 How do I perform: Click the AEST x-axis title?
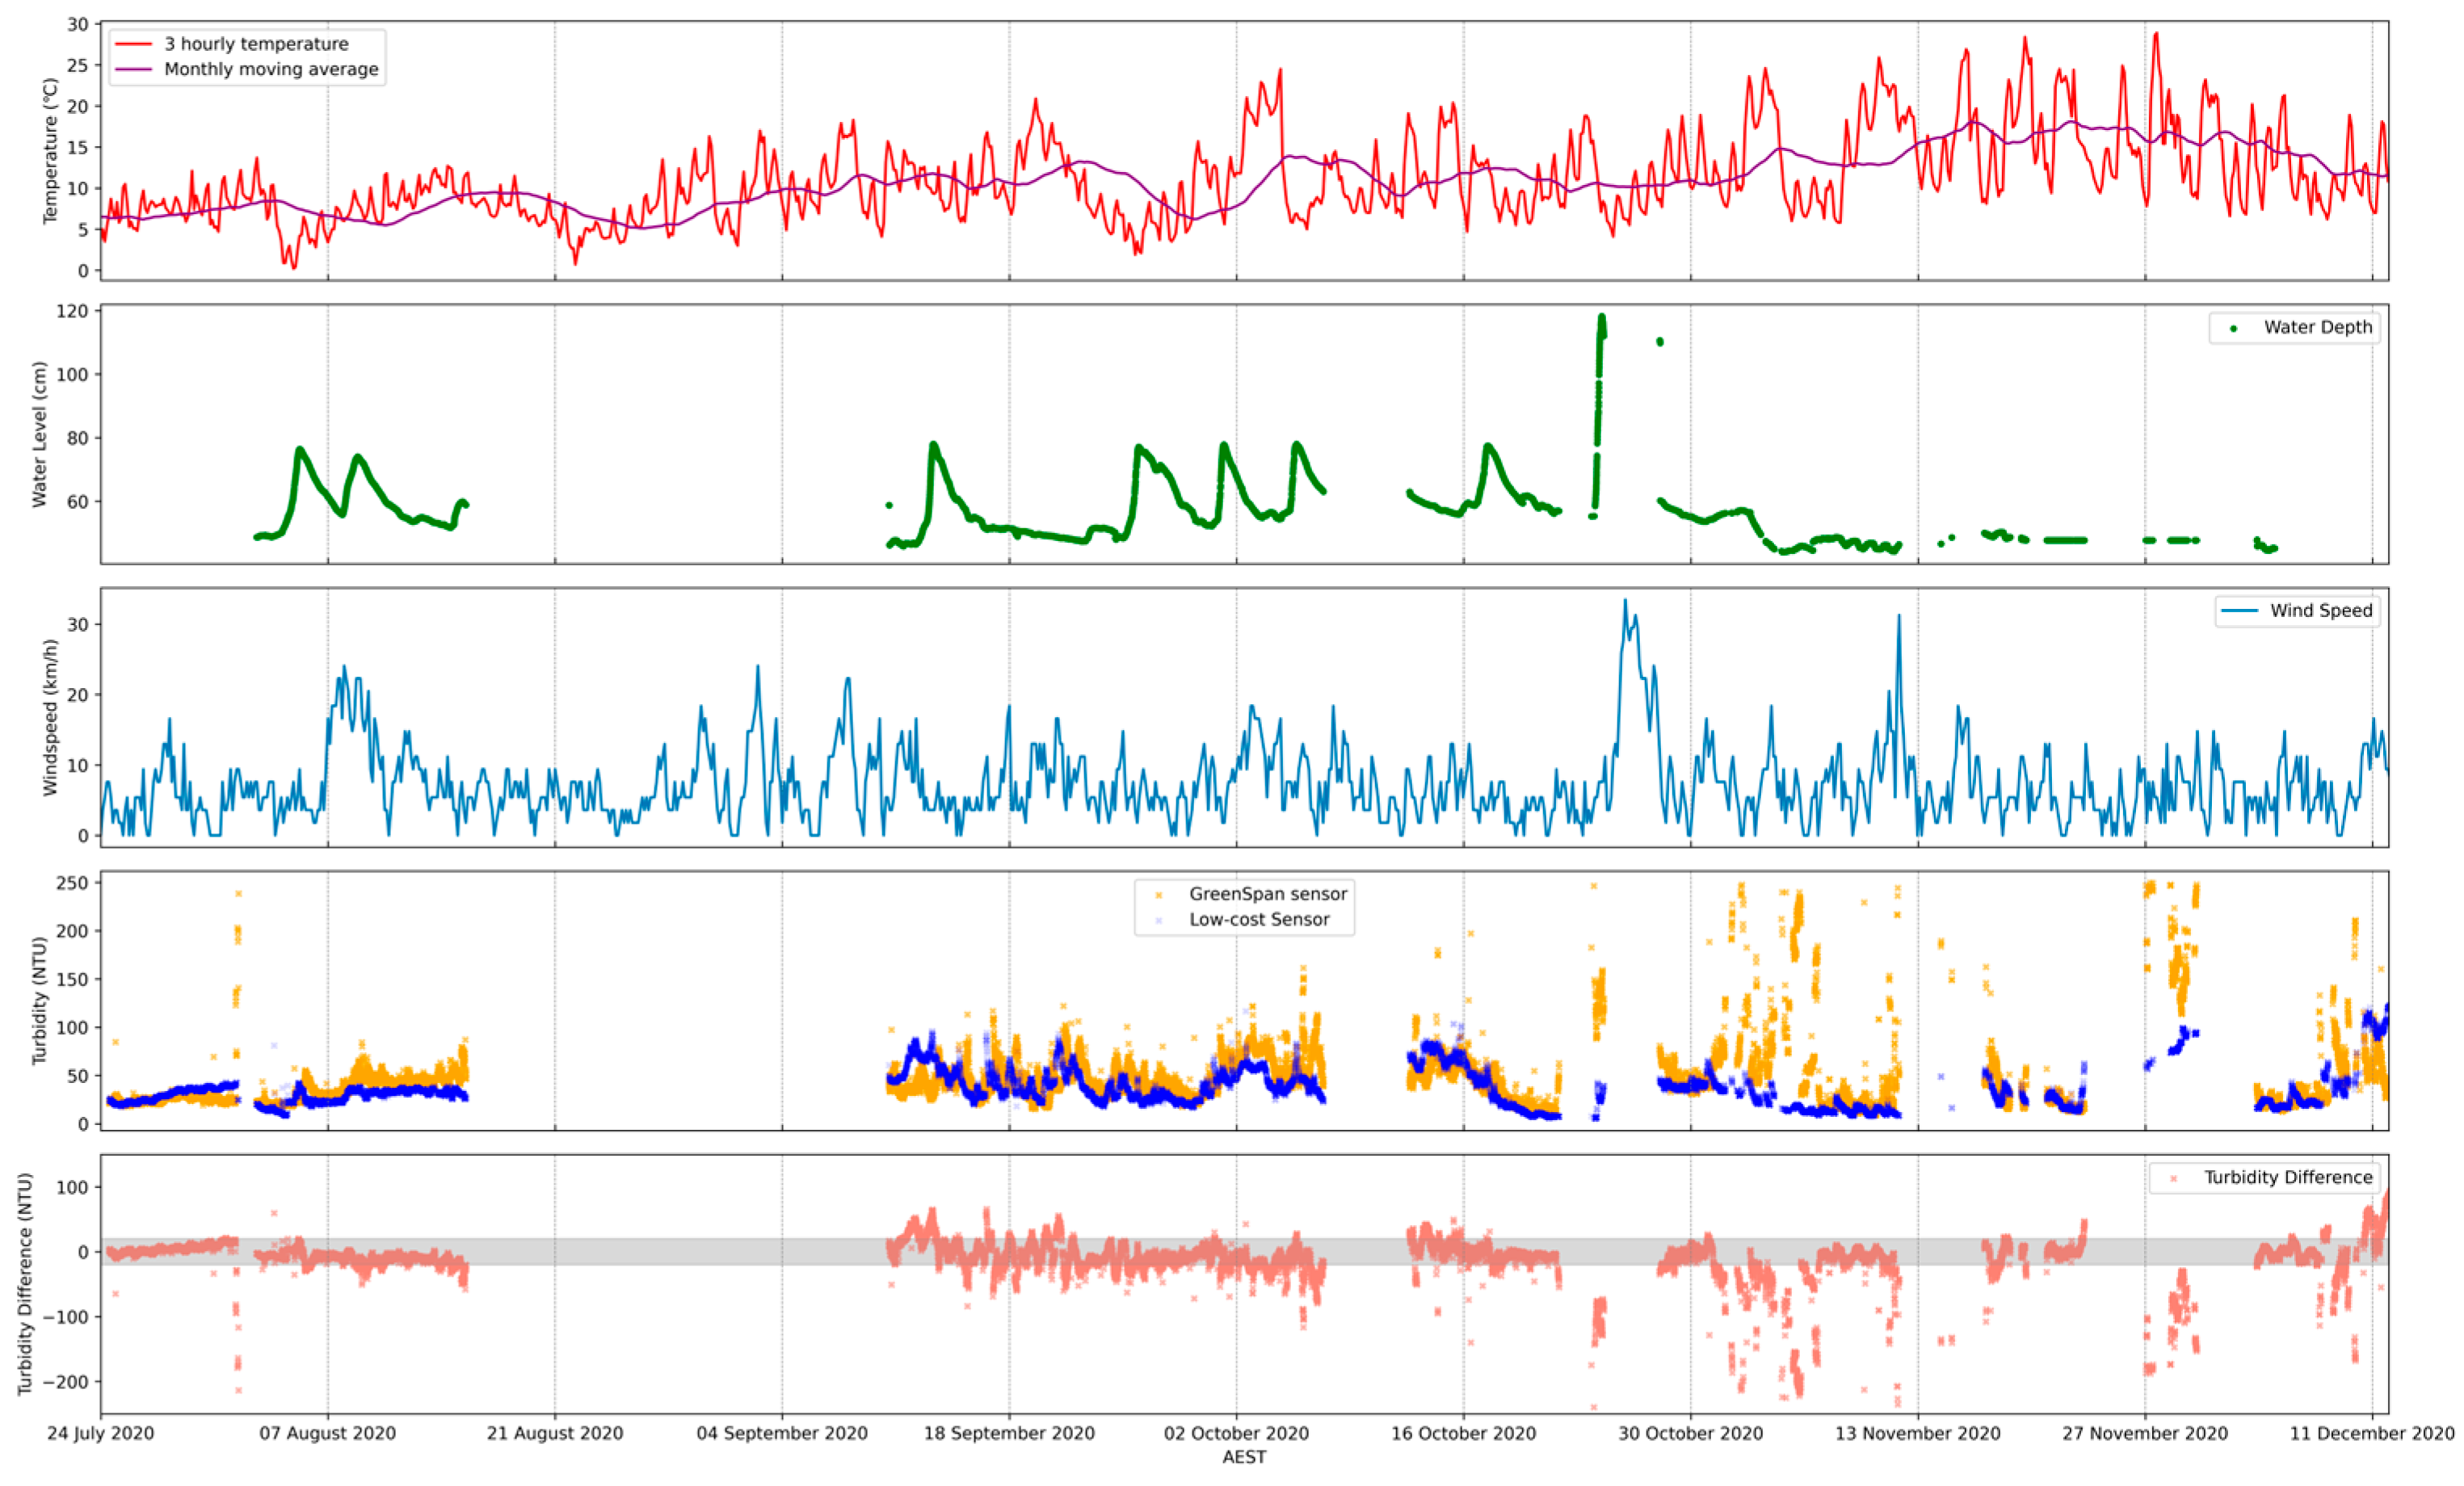coord(1244,1457)
